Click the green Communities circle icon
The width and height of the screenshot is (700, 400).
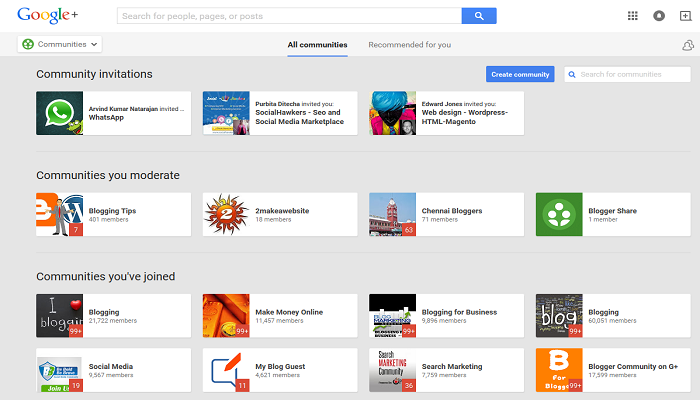pyautogui.click(x=28, y=44)
